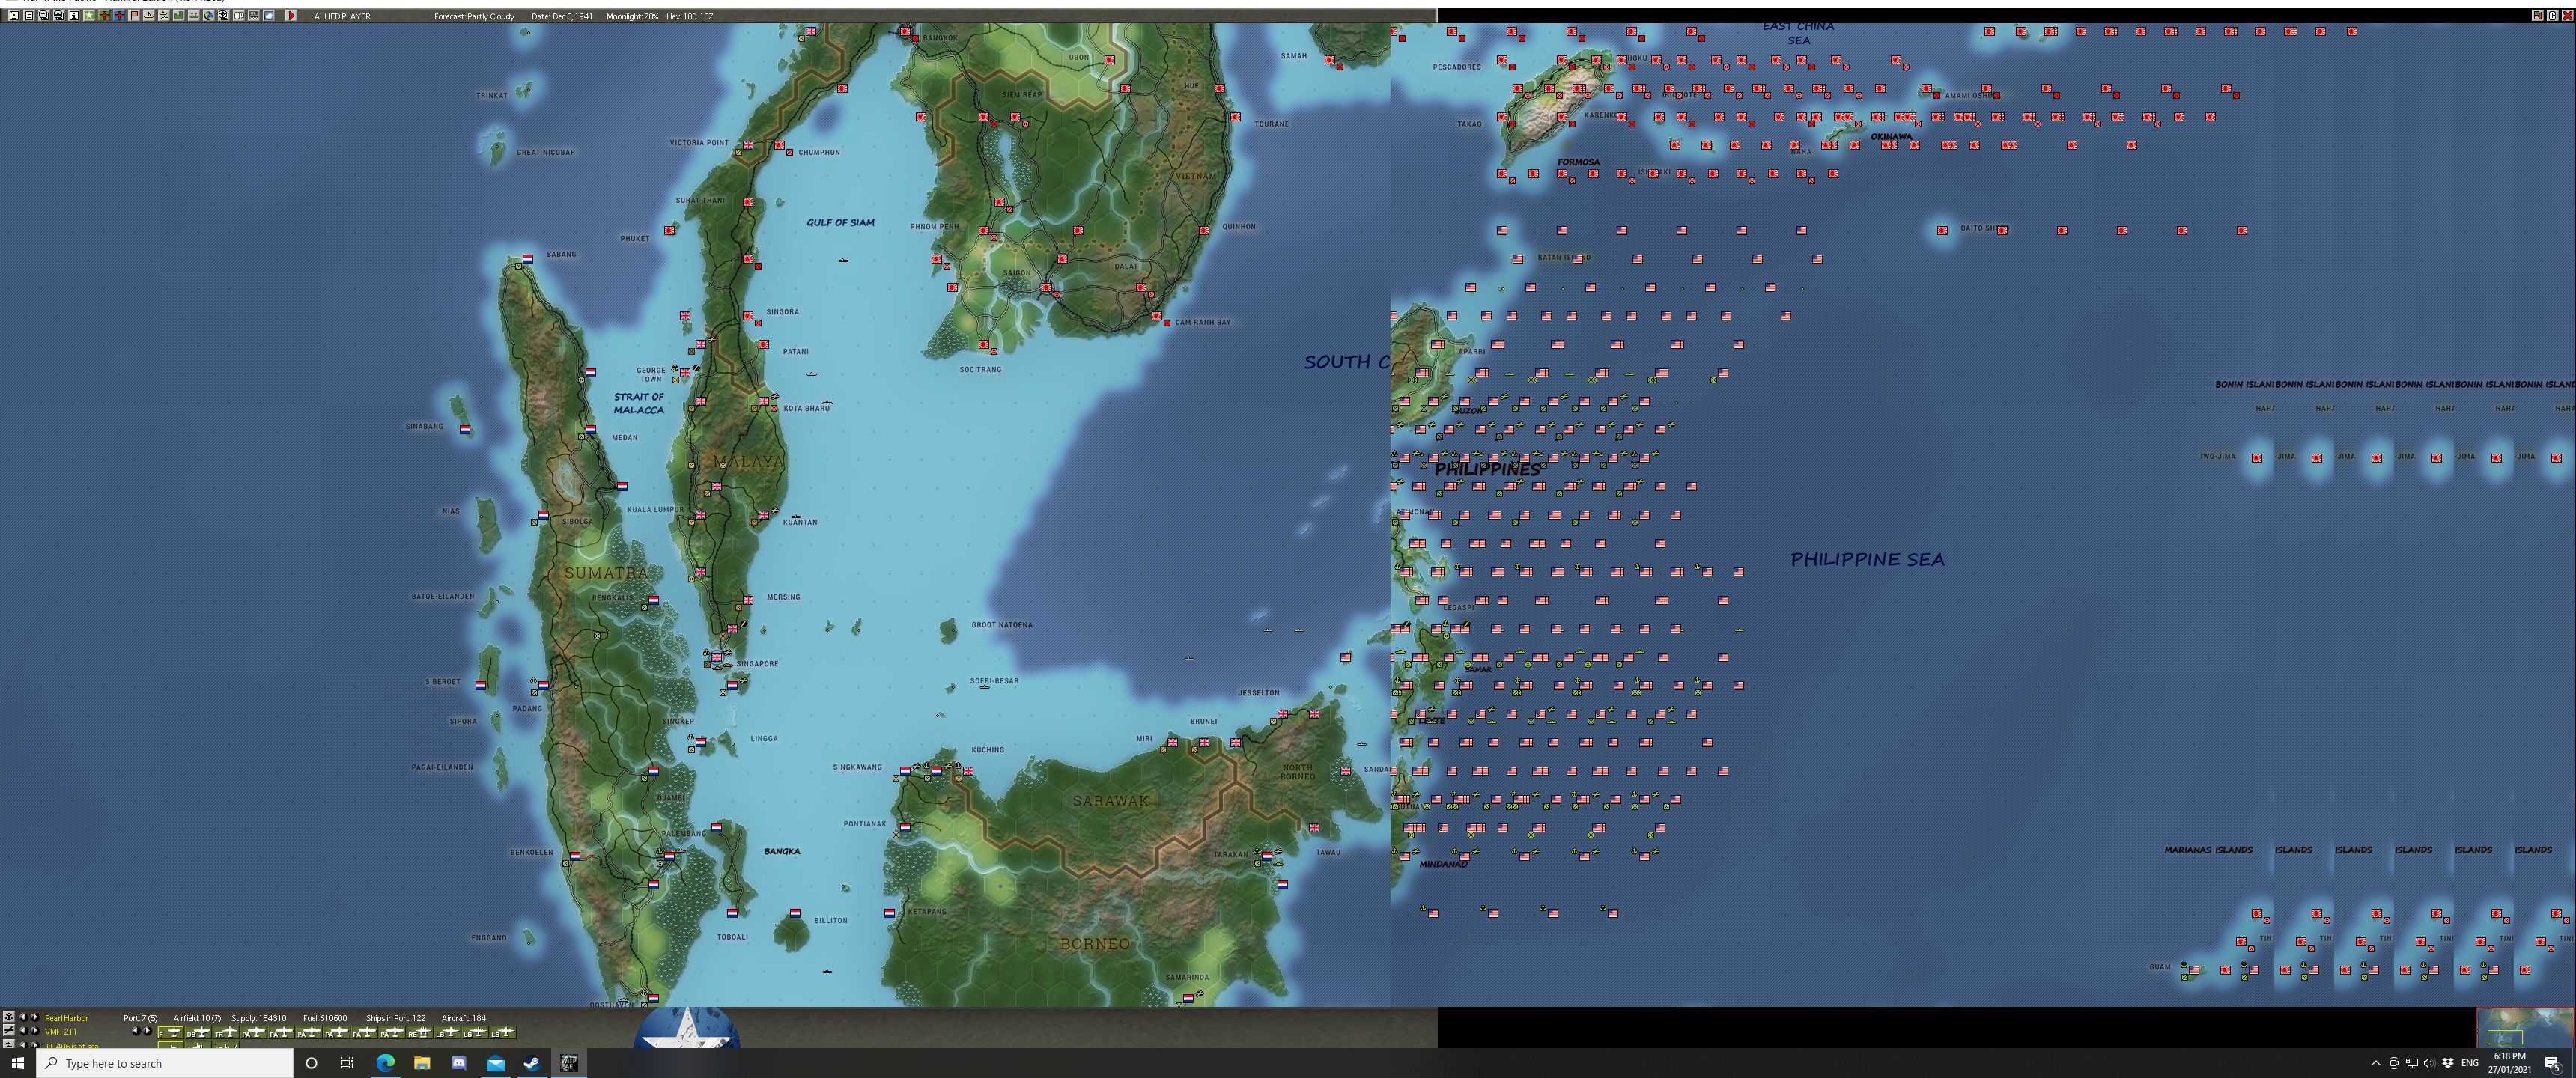Viewport: 2576px width, 1078px height.
Task: Open Discord from the taskbar
Action: 459,1063
